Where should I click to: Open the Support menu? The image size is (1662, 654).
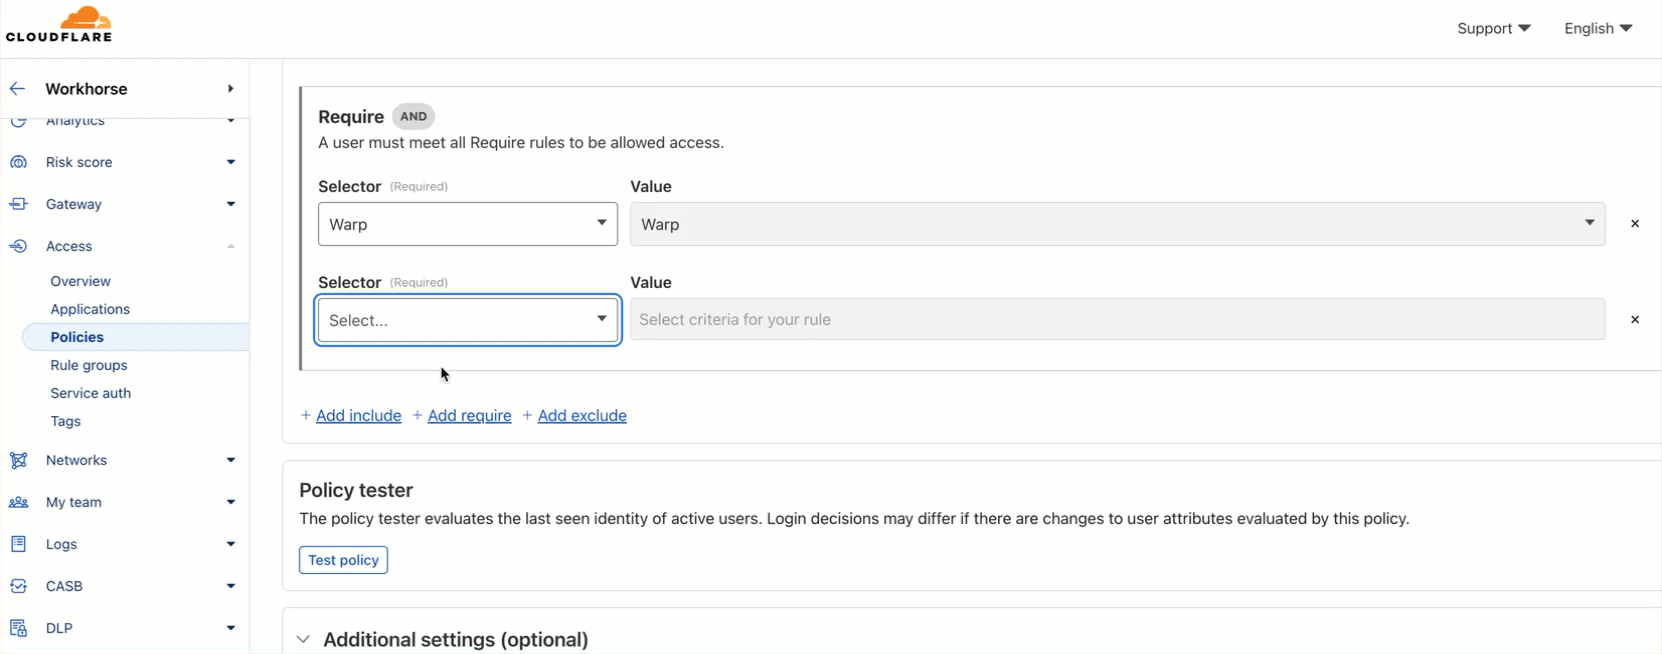tap(1493, 28)
